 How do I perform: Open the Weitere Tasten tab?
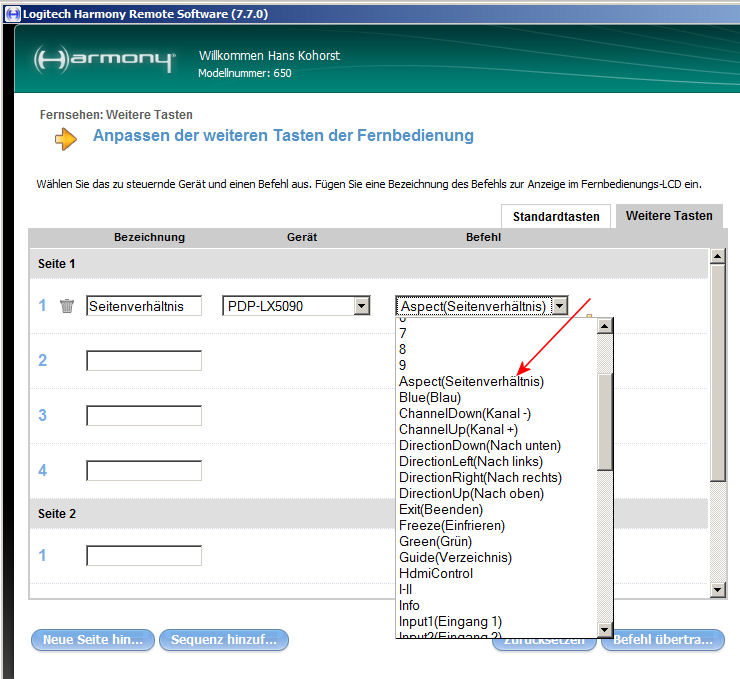coord(669,215)
